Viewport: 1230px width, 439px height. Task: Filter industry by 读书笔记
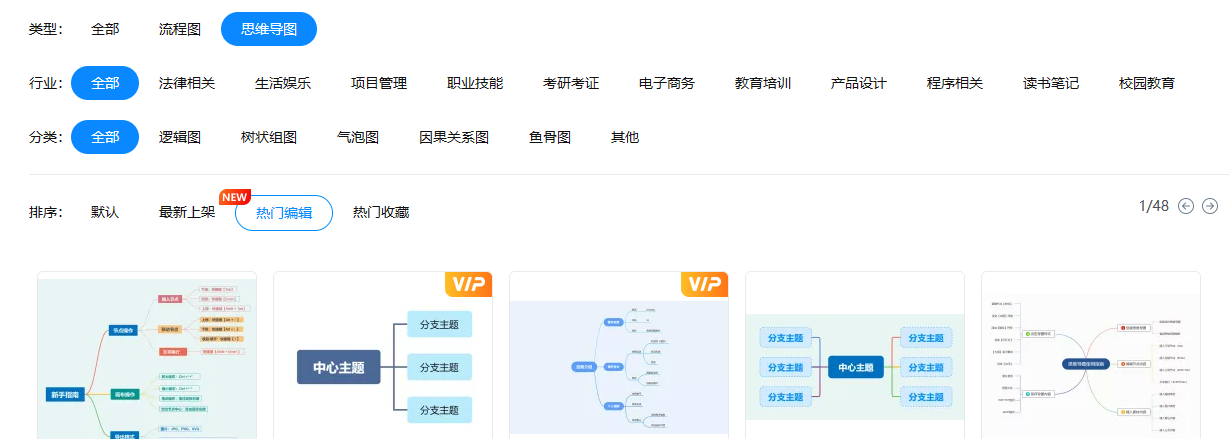pos(1051,83)
